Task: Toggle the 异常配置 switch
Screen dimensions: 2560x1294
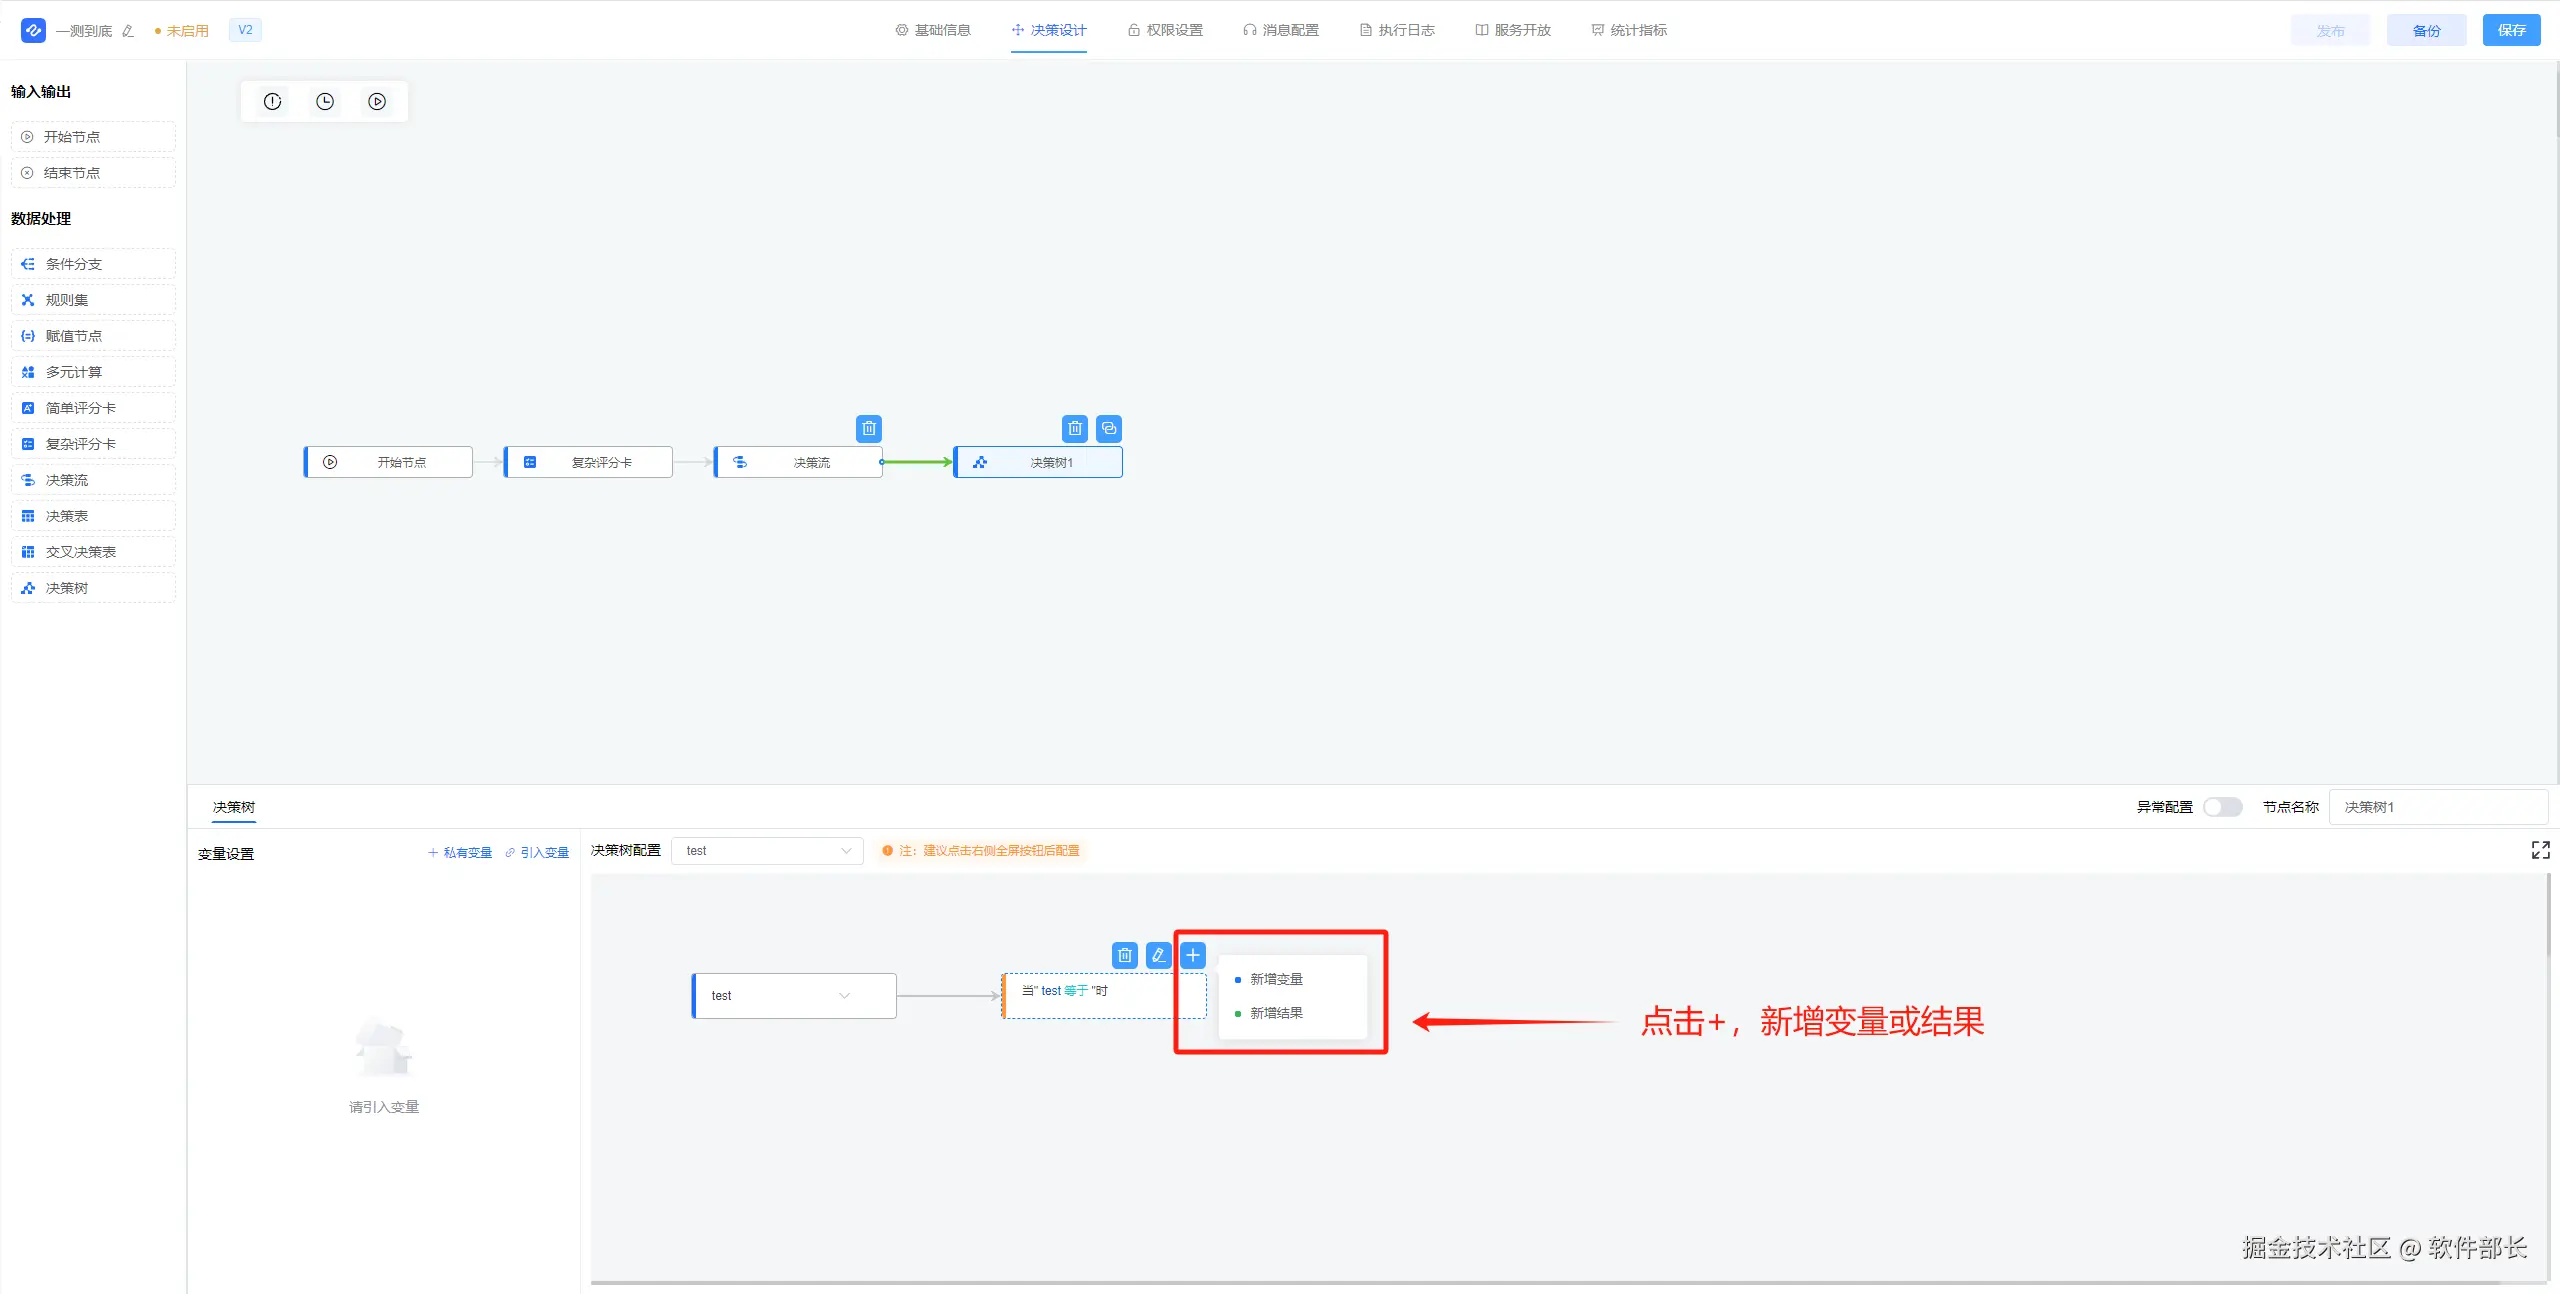Action: point(2222,807)
